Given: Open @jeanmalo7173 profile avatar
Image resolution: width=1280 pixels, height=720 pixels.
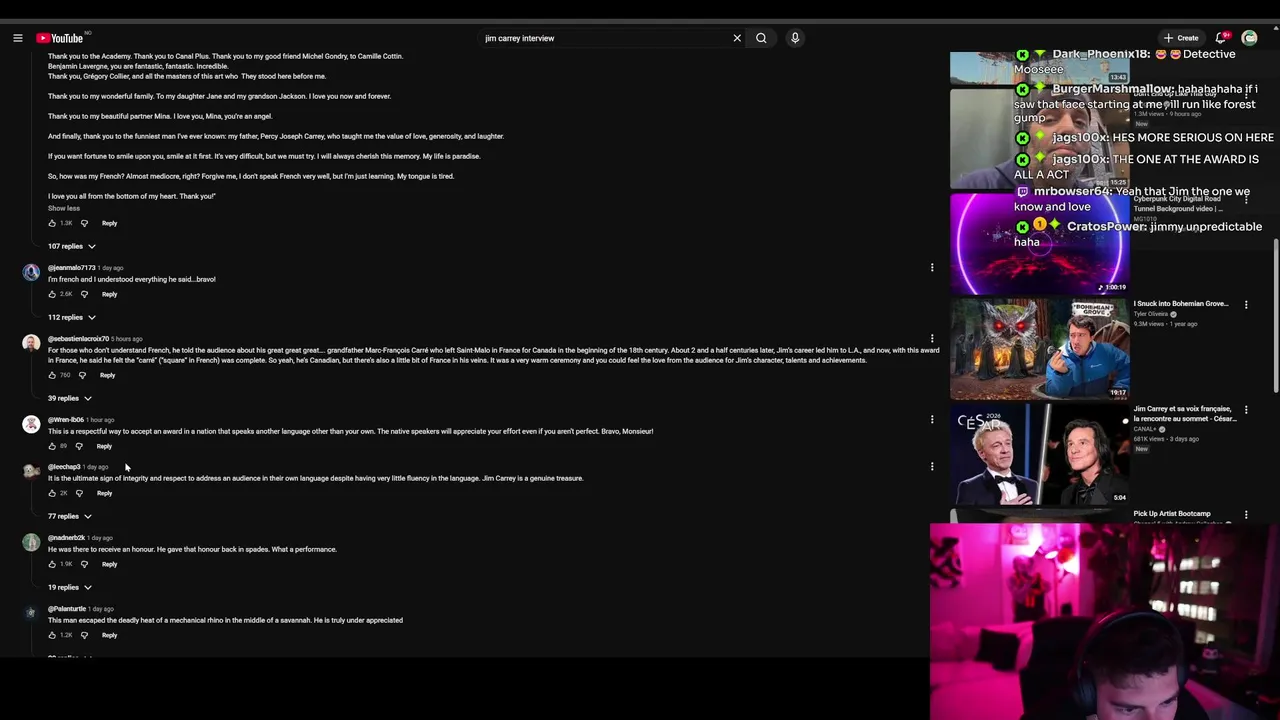Looking at the screenshot, I should pyautogui.click(x=31, y=272).
